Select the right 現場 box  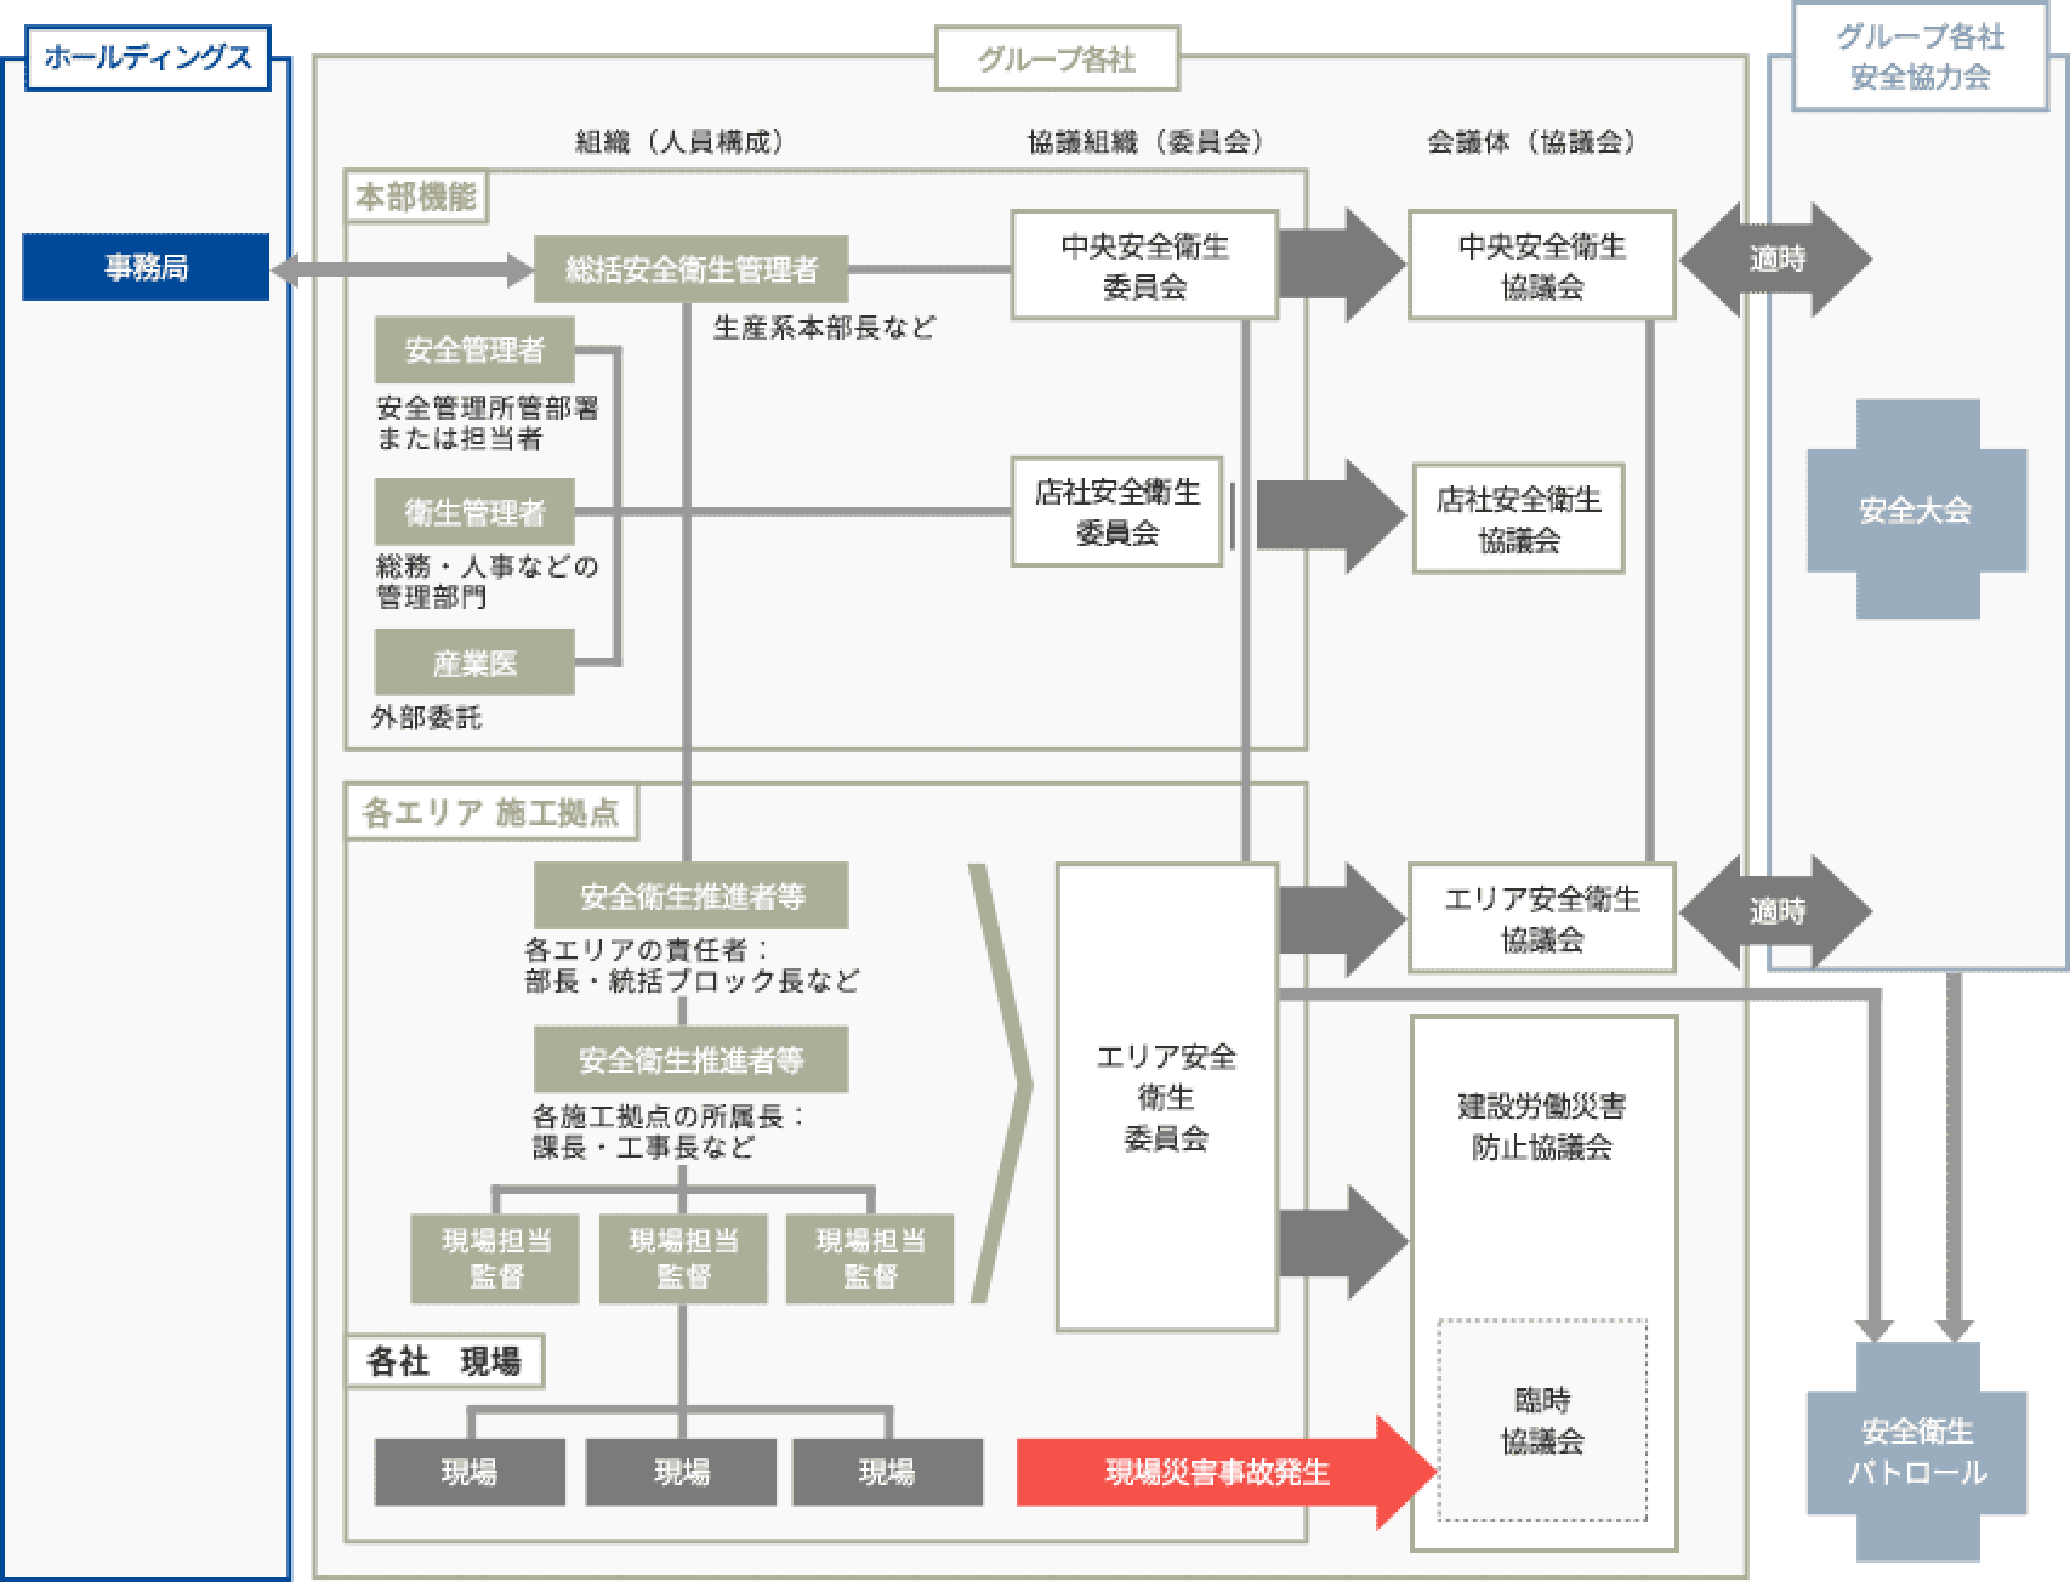point(887,1472)
